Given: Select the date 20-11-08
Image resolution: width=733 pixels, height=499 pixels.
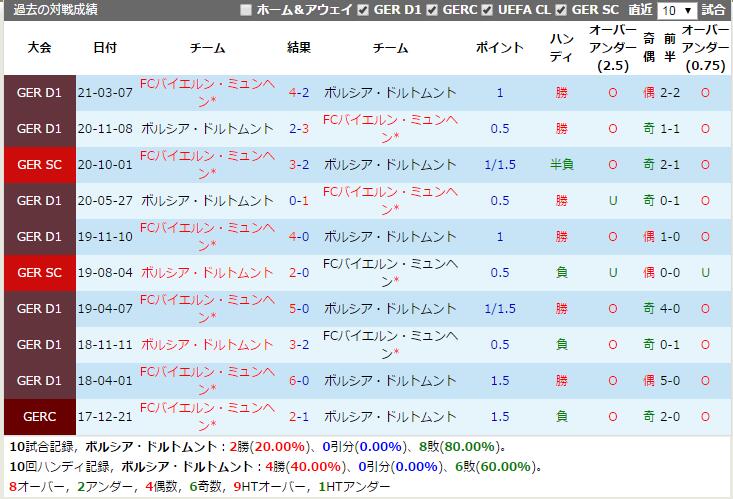Looking at the screenshot, I should [105, 129].
